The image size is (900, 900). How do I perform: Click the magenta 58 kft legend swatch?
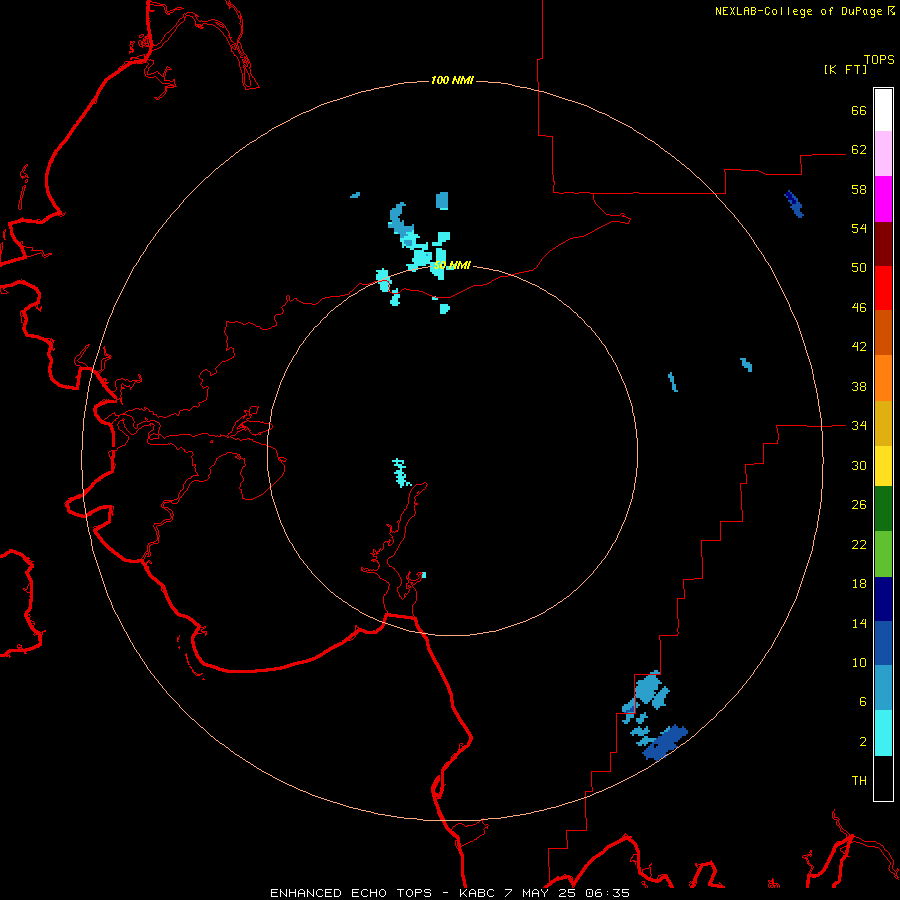click(x=883, y=198)
